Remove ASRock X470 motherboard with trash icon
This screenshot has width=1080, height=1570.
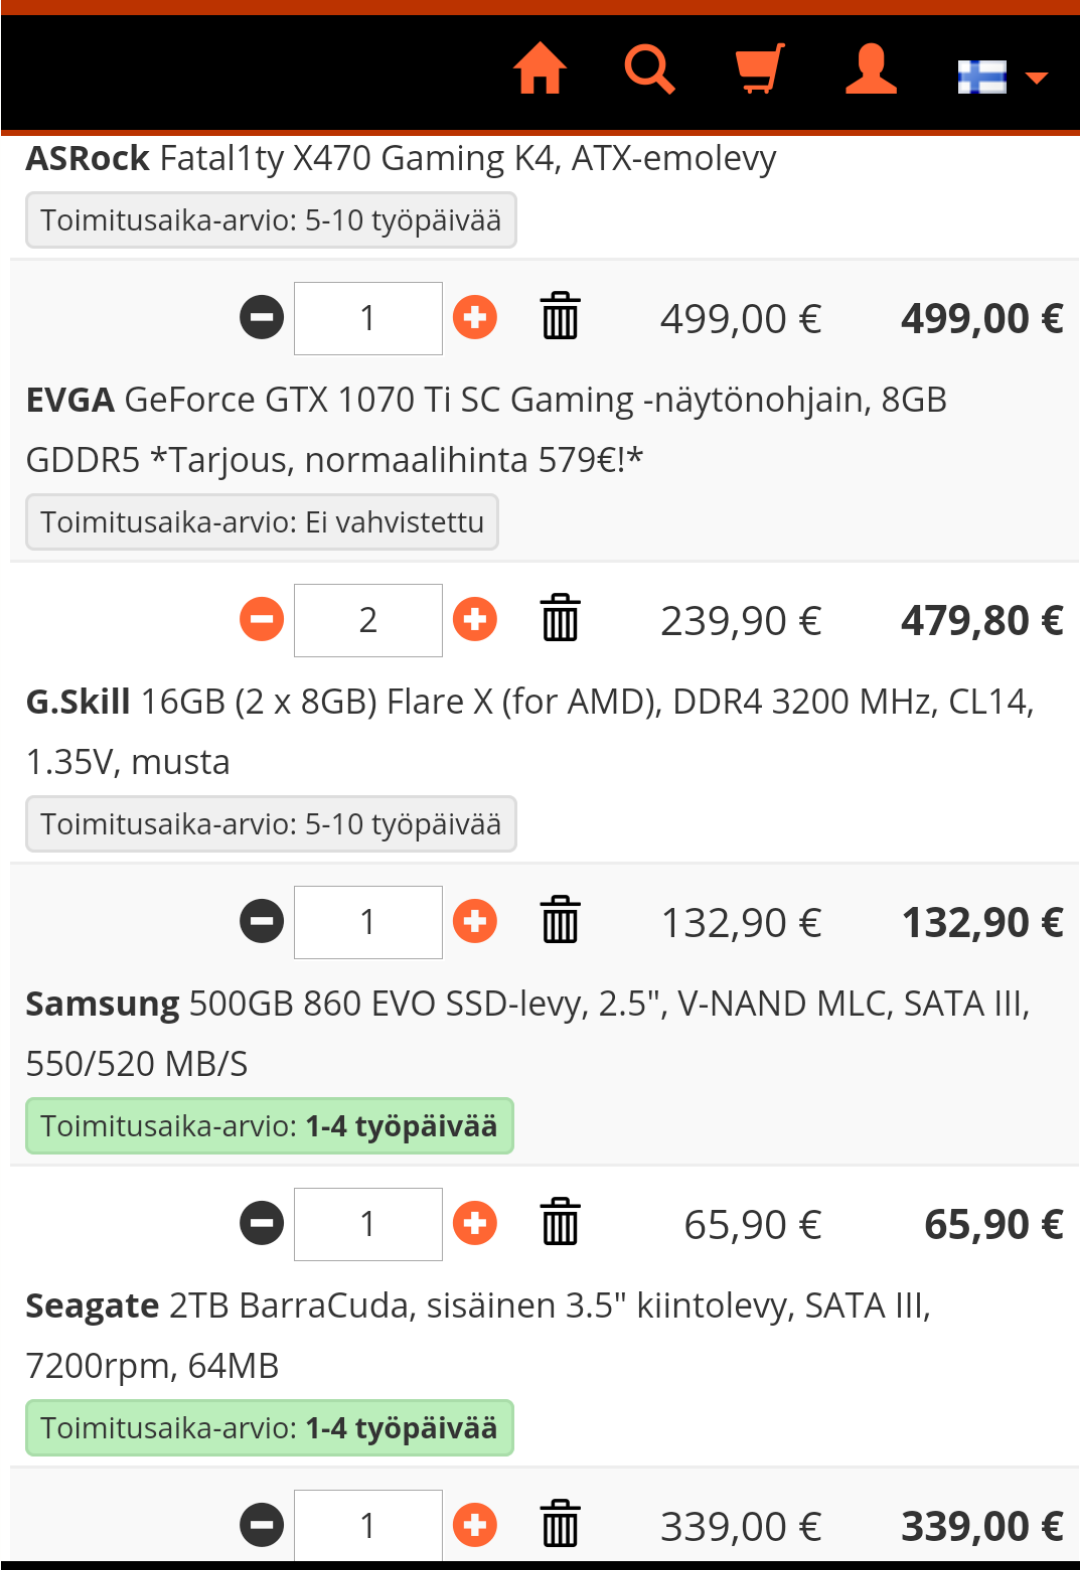560,318
